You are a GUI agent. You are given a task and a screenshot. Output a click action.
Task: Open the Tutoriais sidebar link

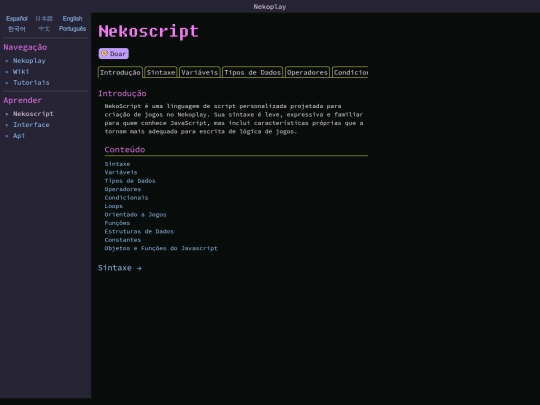[x=31, y=83]
